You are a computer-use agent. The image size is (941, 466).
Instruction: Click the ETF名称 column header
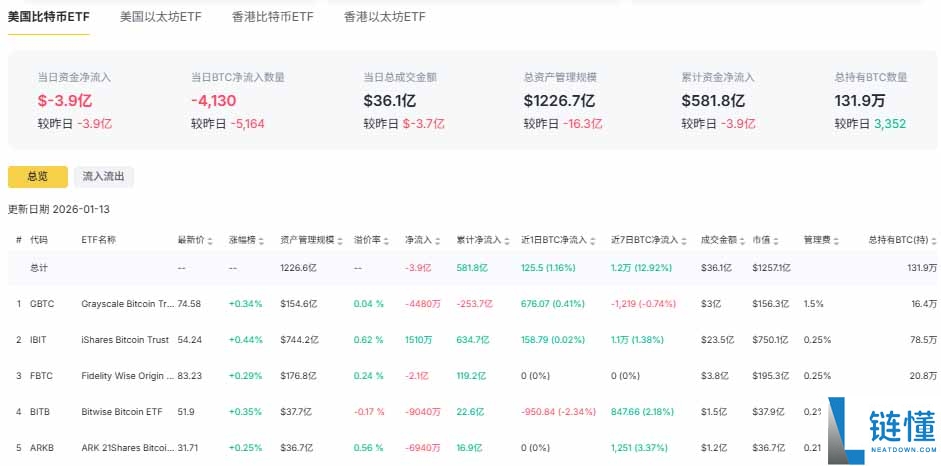[x=98, y=240]
